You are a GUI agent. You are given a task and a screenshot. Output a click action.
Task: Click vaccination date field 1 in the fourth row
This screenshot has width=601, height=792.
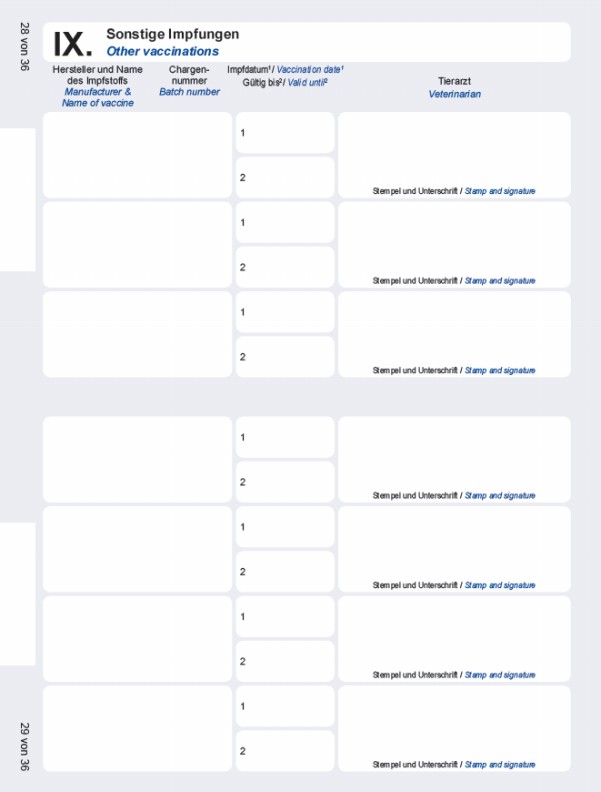285,437
